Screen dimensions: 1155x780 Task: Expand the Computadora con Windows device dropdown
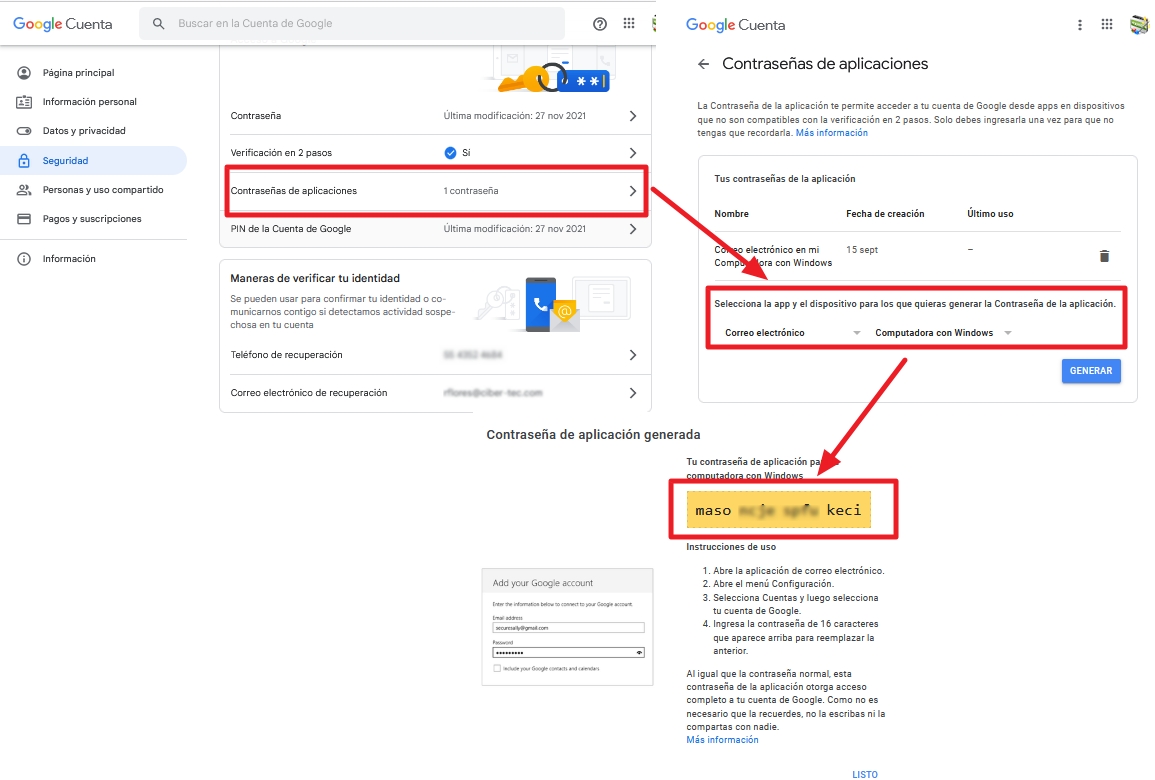pos(943,333)
